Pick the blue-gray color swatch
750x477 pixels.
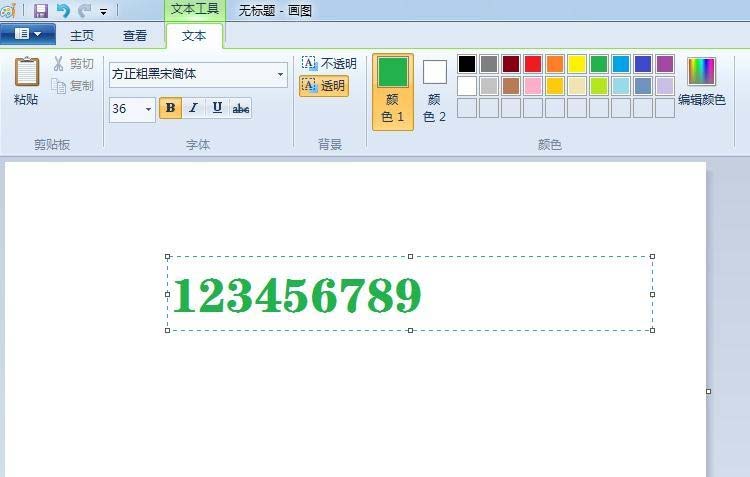click(643, 86)
